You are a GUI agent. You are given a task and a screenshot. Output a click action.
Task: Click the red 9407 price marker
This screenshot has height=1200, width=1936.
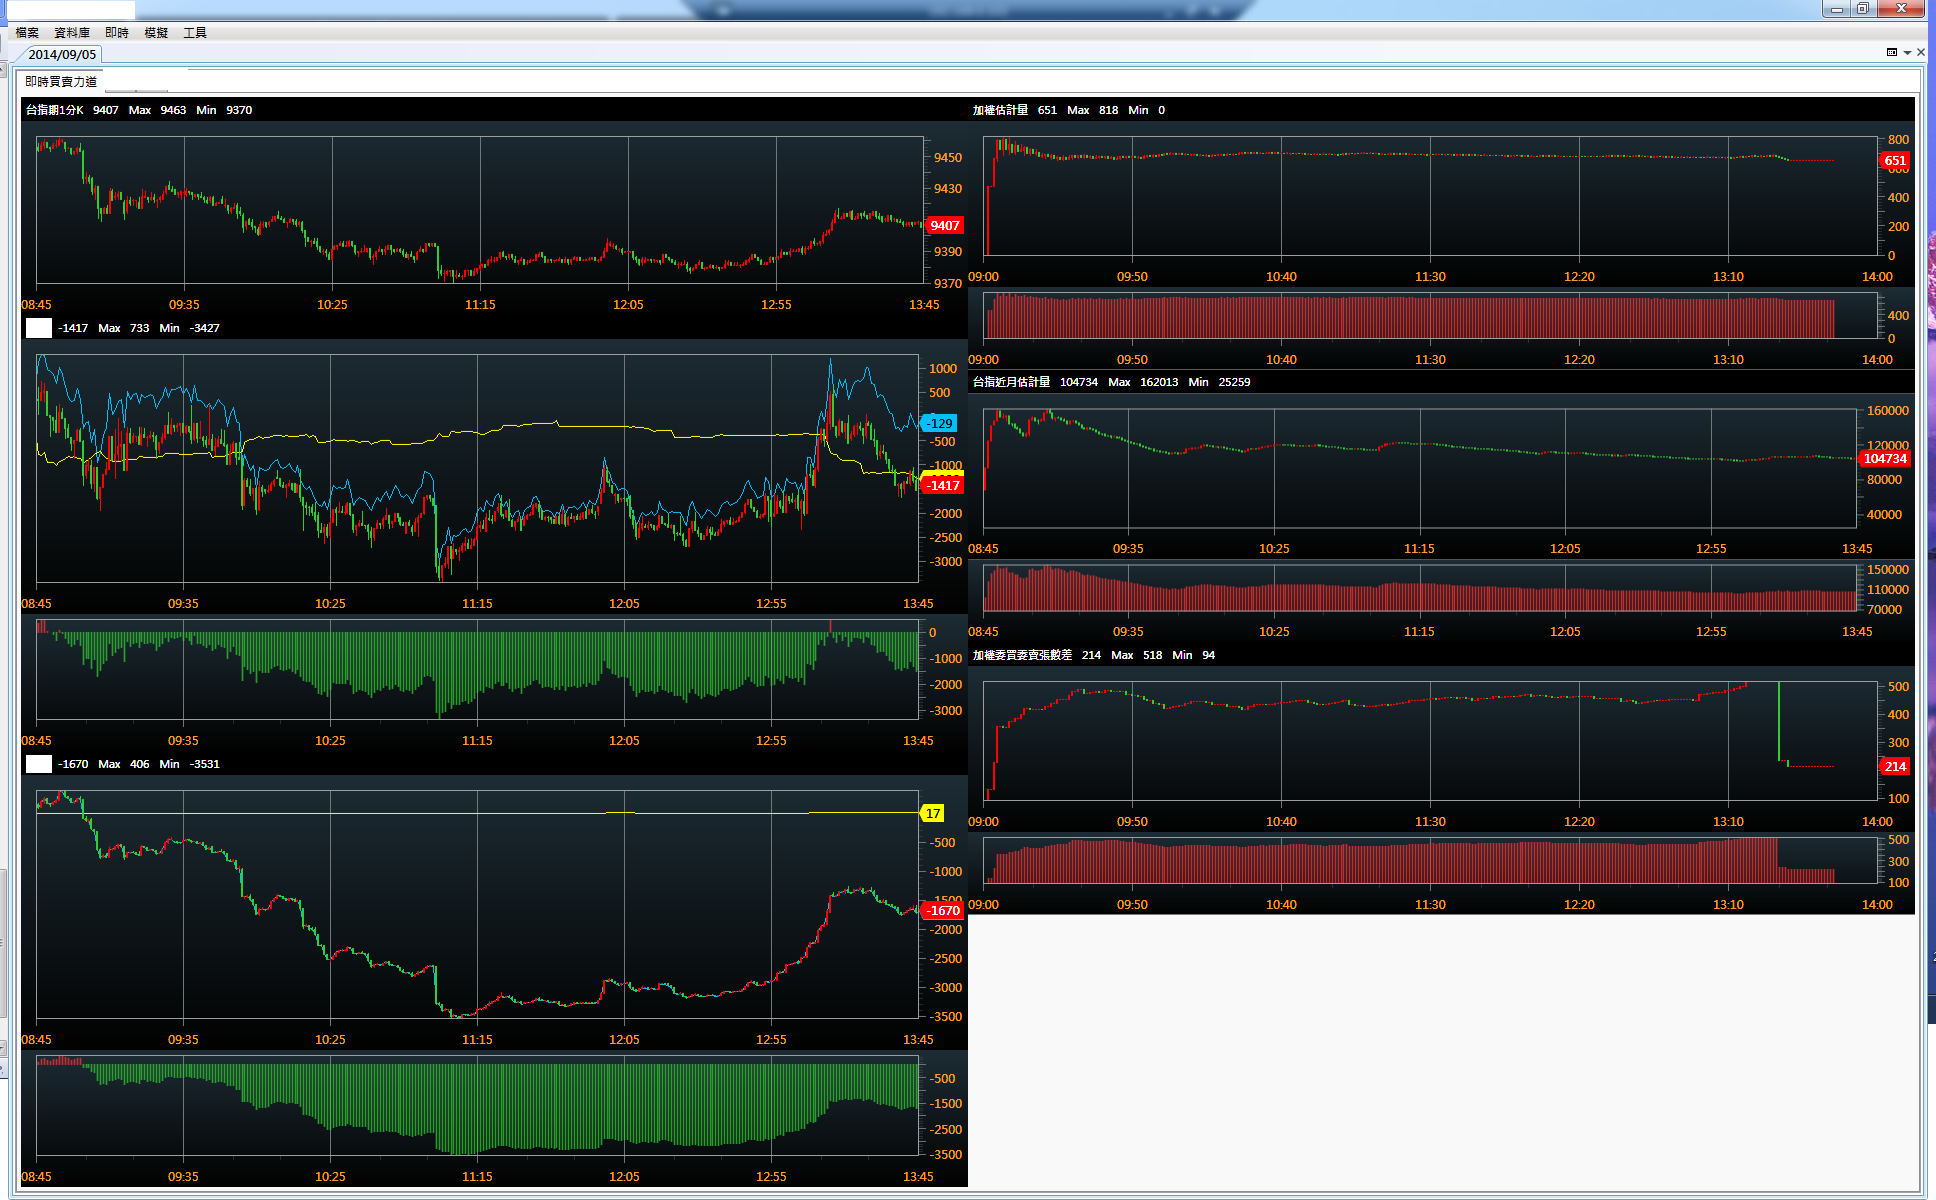click(x=944, y=226)
